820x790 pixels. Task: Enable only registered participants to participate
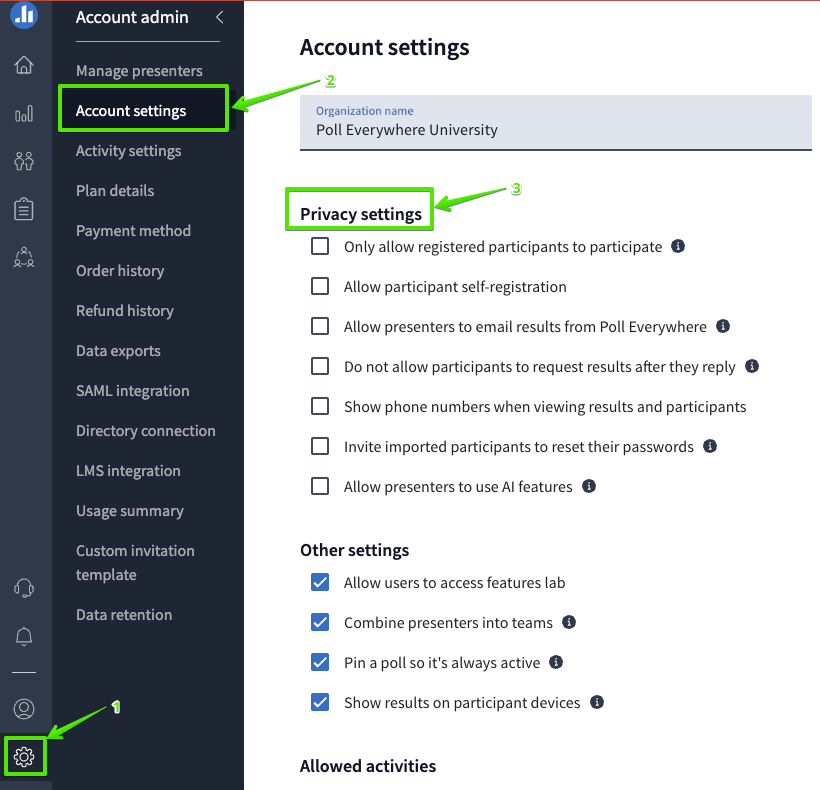(x=320, y=246)
